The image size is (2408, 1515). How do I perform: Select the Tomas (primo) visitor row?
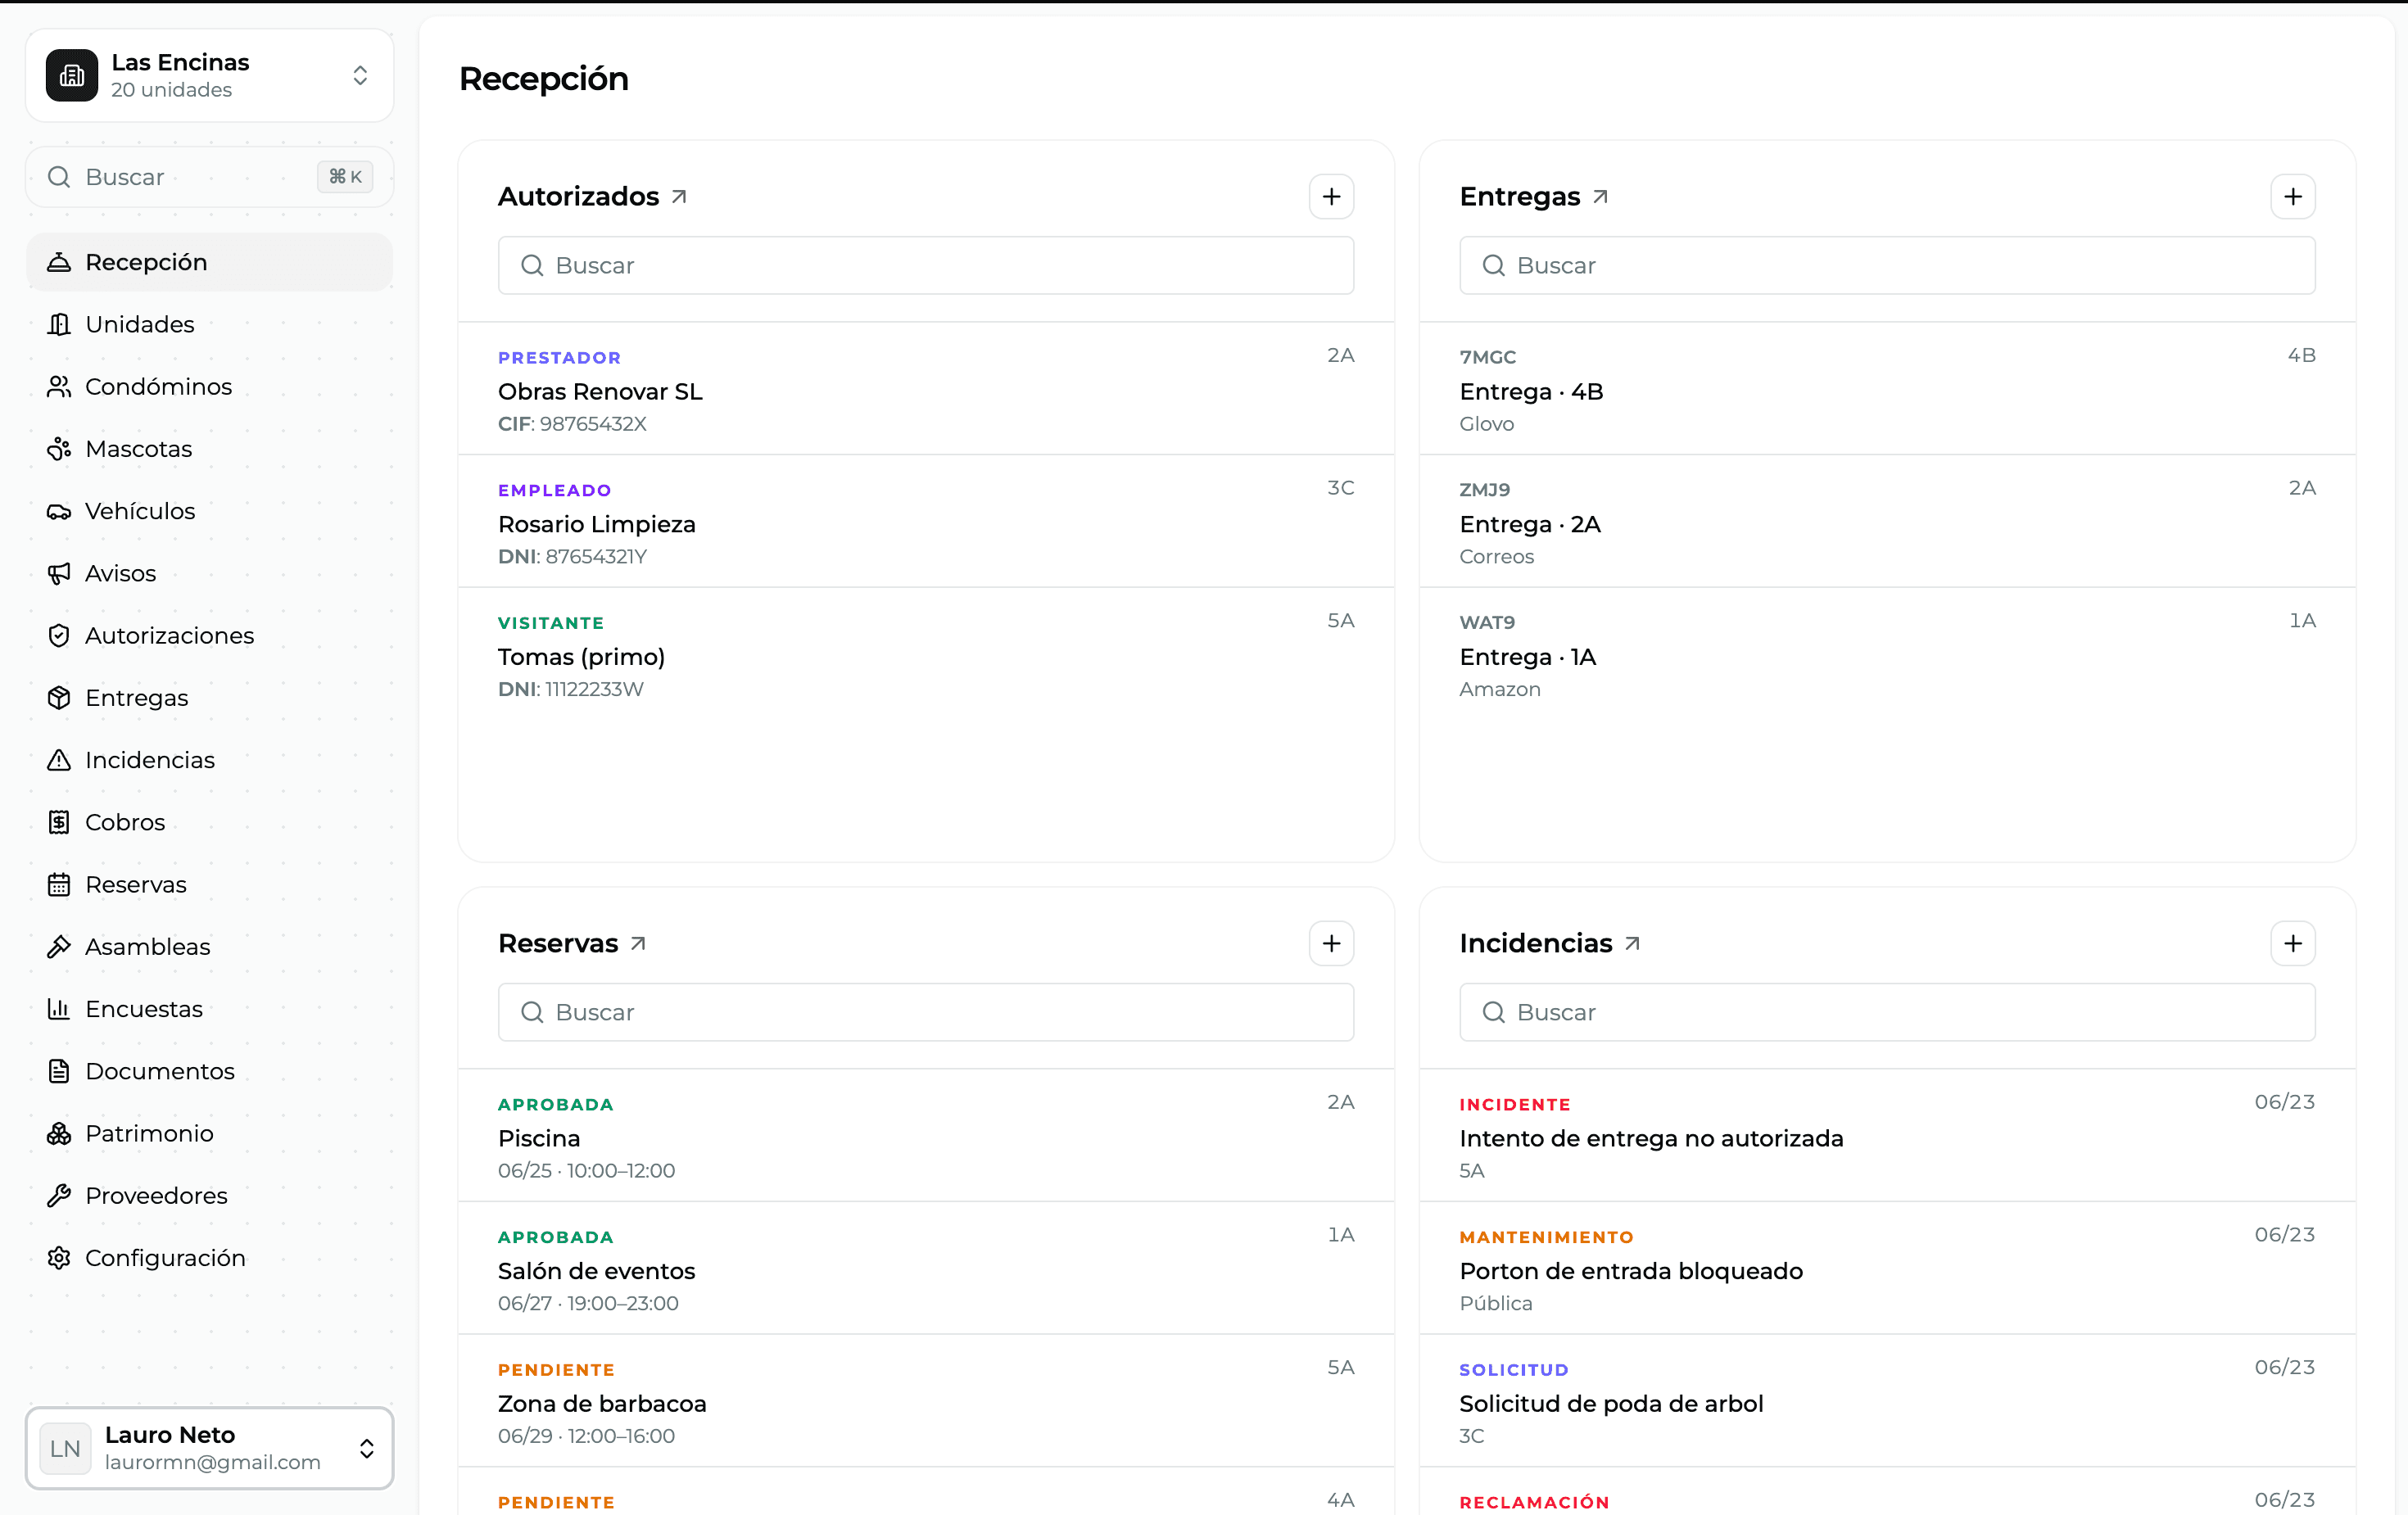pyautogui.click(x=926, y=655)
